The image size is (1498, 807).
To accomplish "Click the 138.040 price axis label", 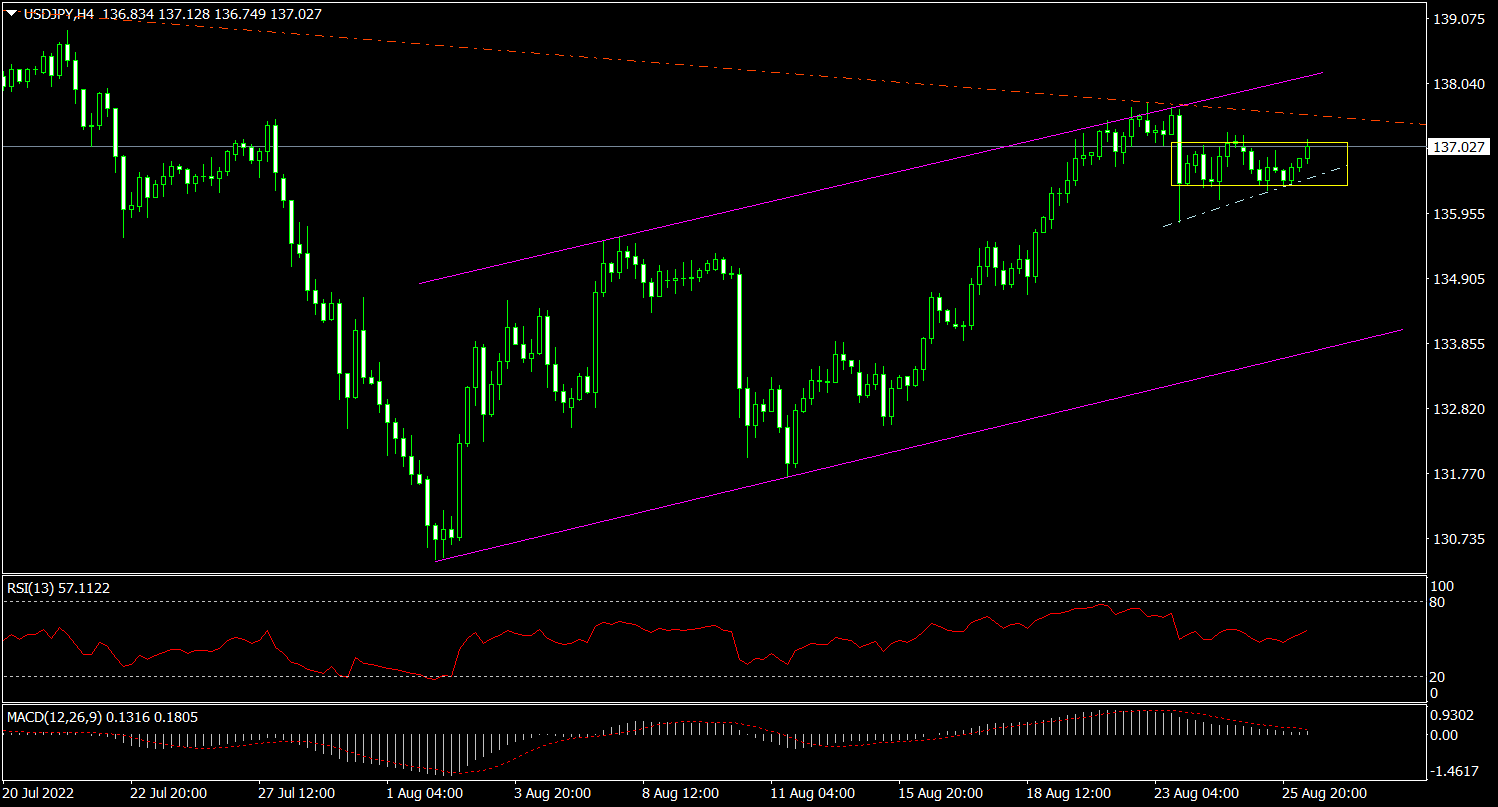I will pos(1458,85).
